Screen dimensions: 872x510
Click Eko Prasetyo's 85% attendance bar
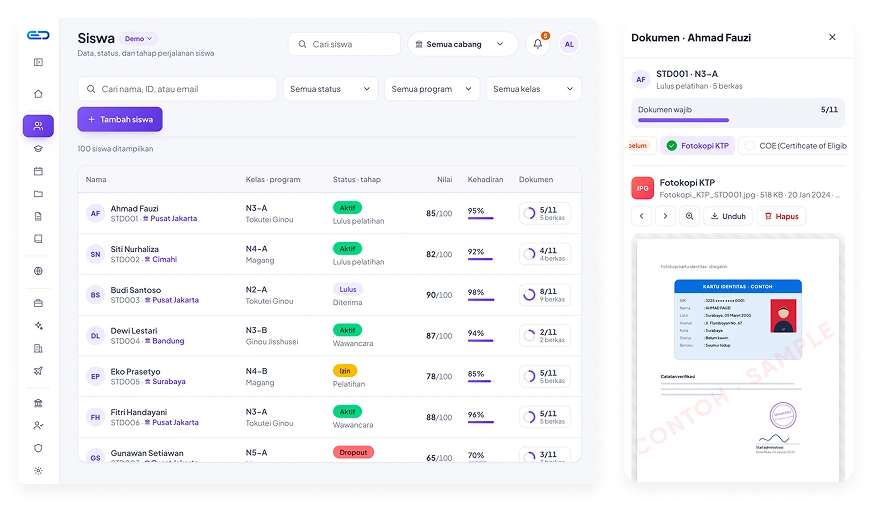click(x=480, y=381)
